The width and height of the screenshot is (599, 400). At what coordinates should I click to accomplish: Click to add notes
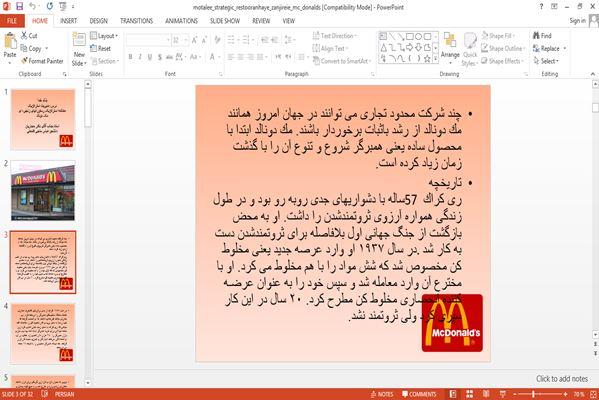(x=562, y=379)
